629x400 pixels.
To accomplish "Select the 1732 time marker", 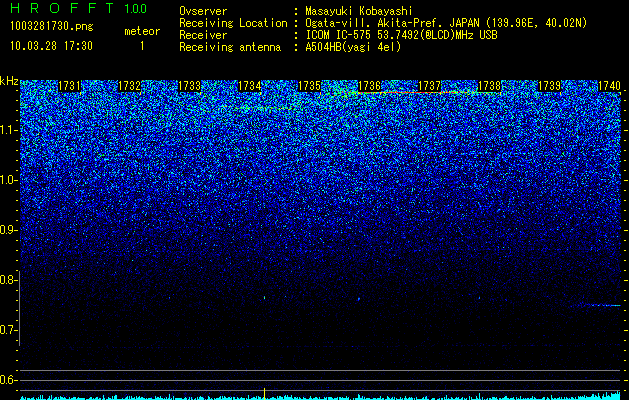I will tap(130, 86).
